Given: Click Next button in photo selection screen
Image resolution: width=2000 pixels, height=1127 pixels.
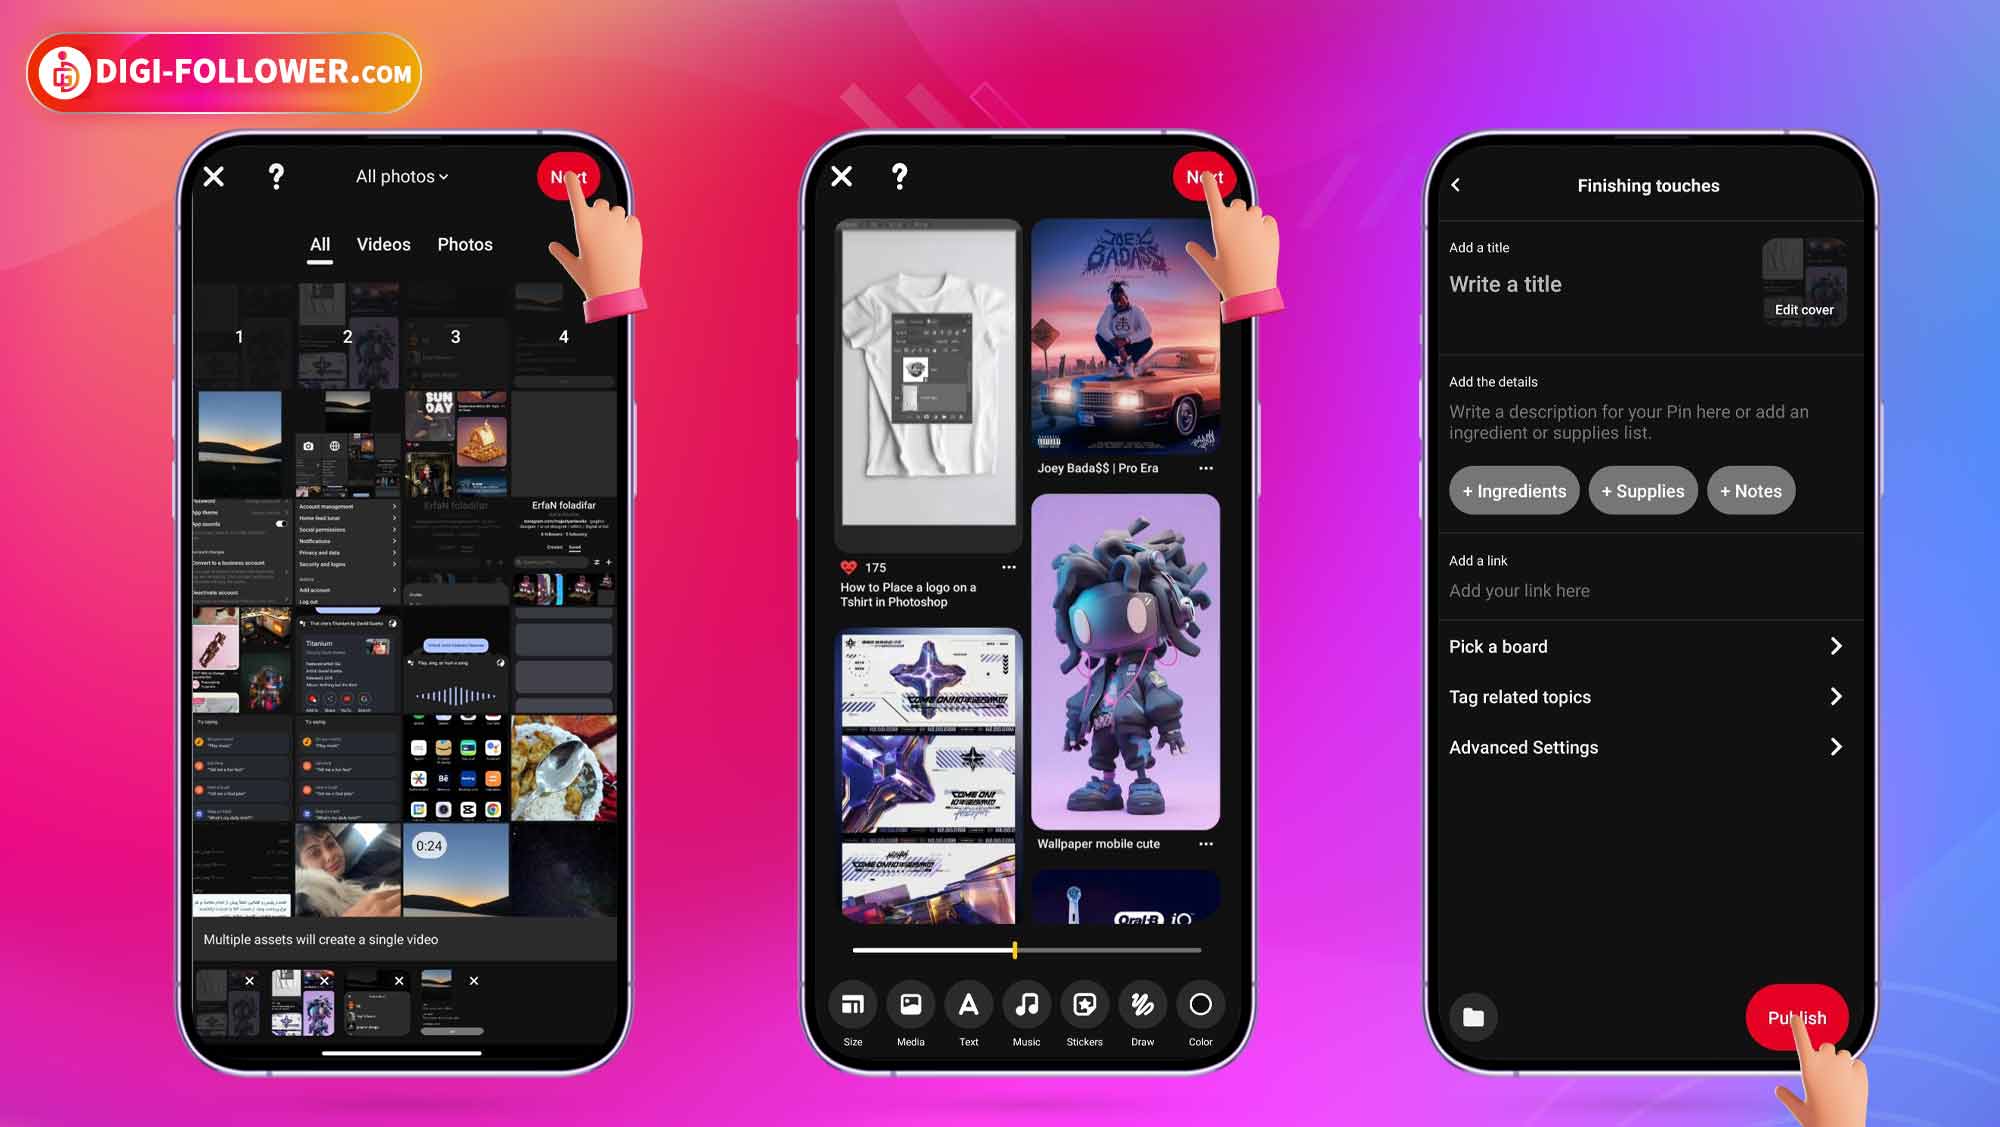Looking at the screenshot, I should tap(567, 176).
